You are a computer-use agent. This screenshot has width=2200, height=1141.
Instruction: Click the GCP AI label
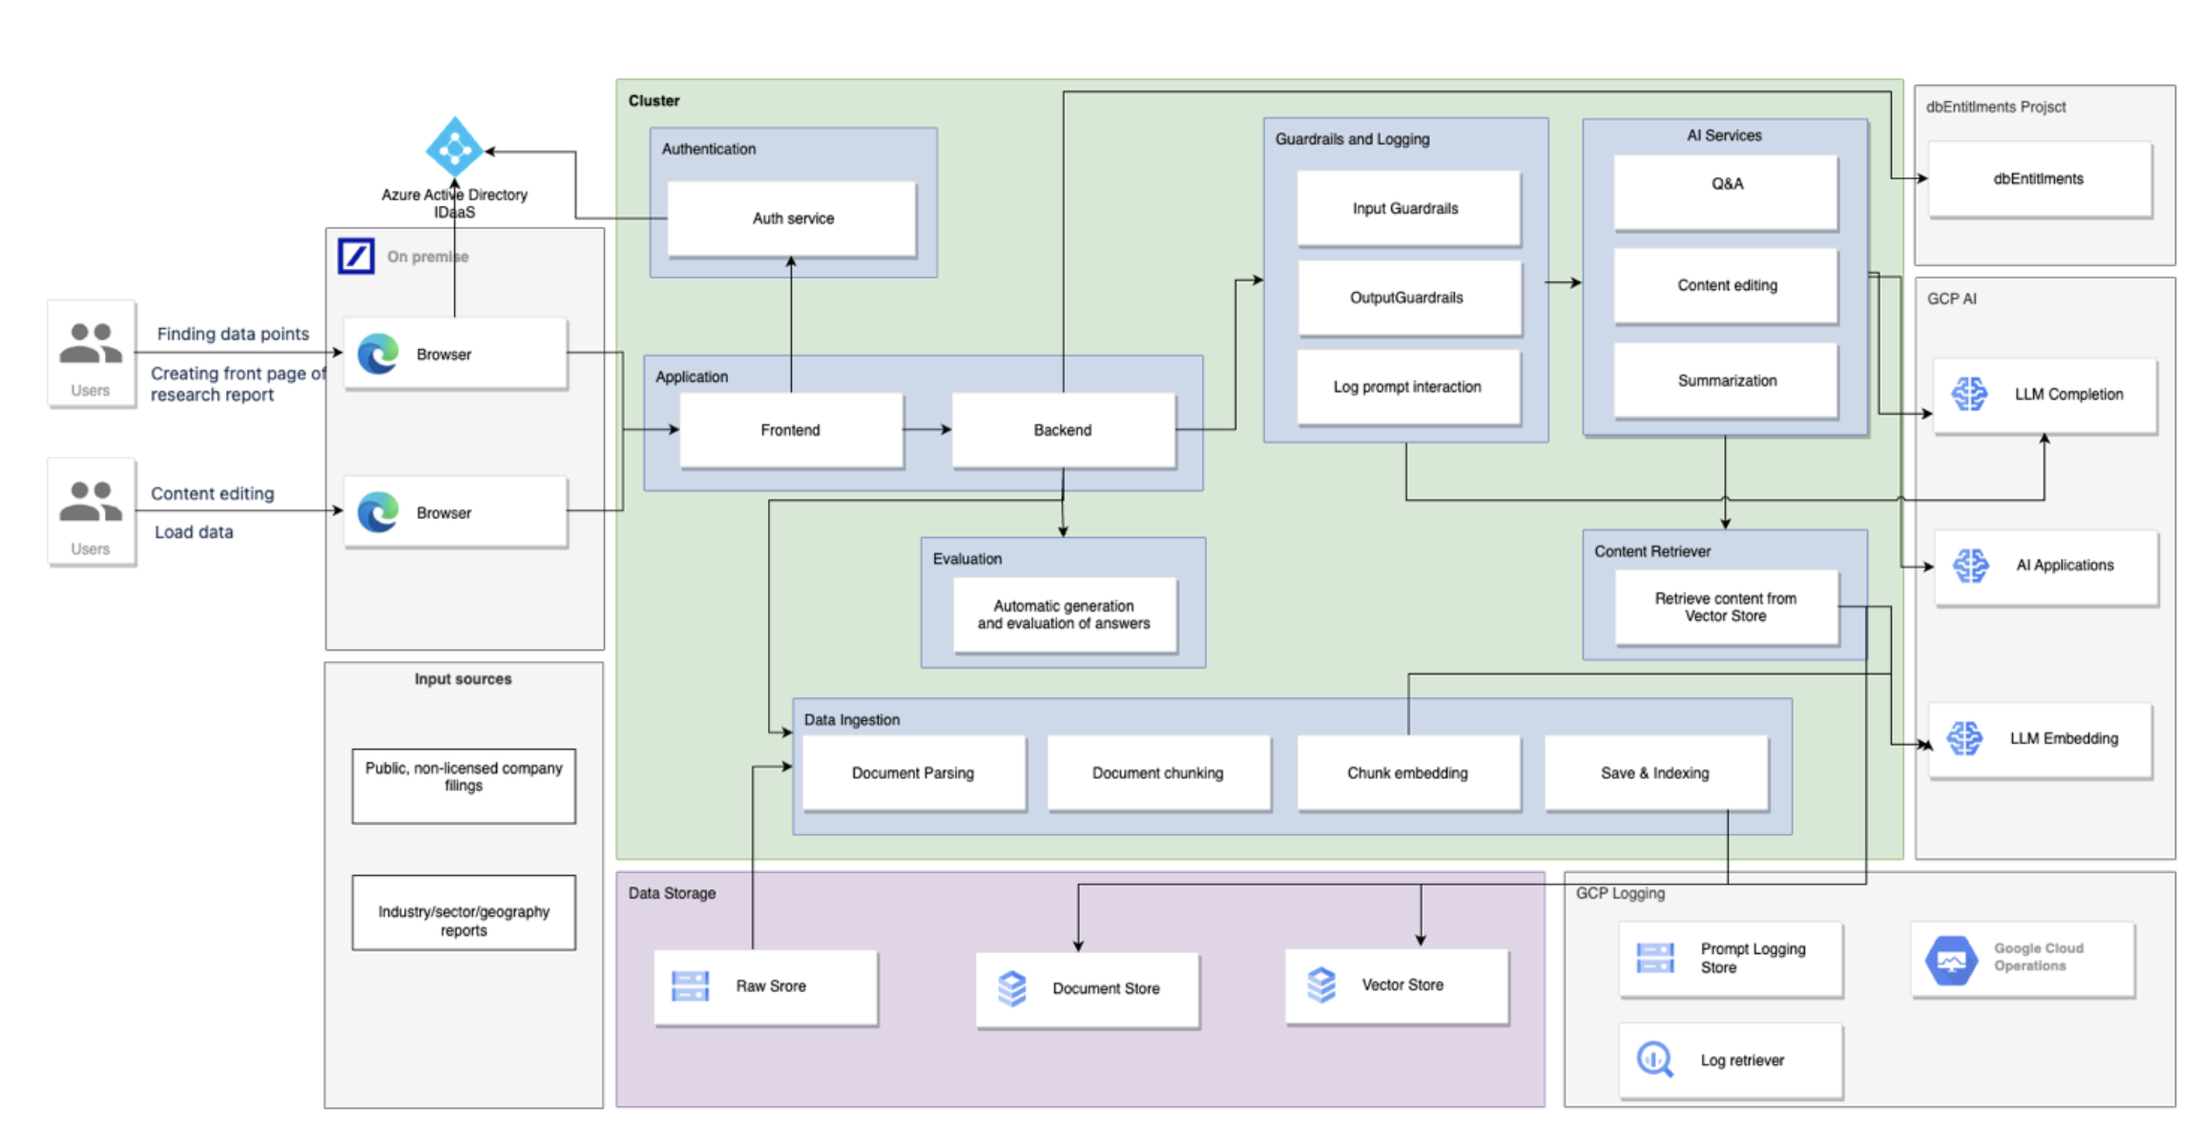[x=1952, y=298]
